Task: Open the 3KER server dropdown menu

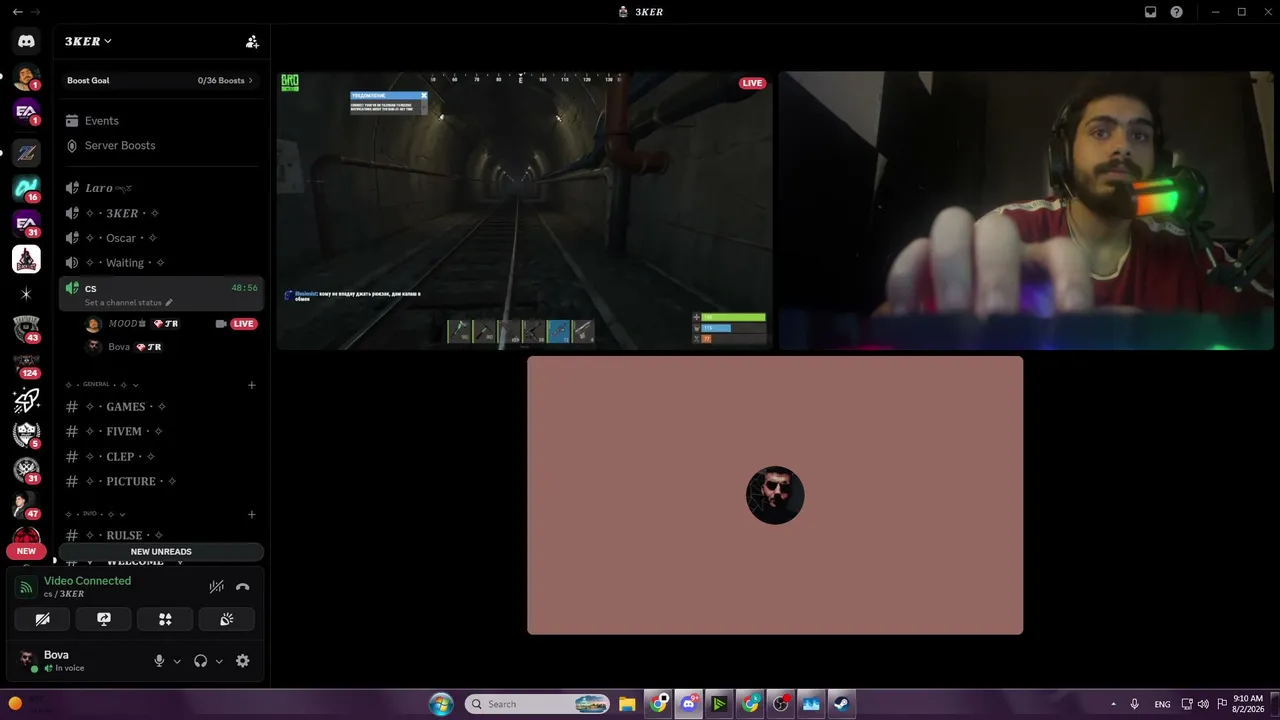Action: pyautogui.click(x=88, y=42)
